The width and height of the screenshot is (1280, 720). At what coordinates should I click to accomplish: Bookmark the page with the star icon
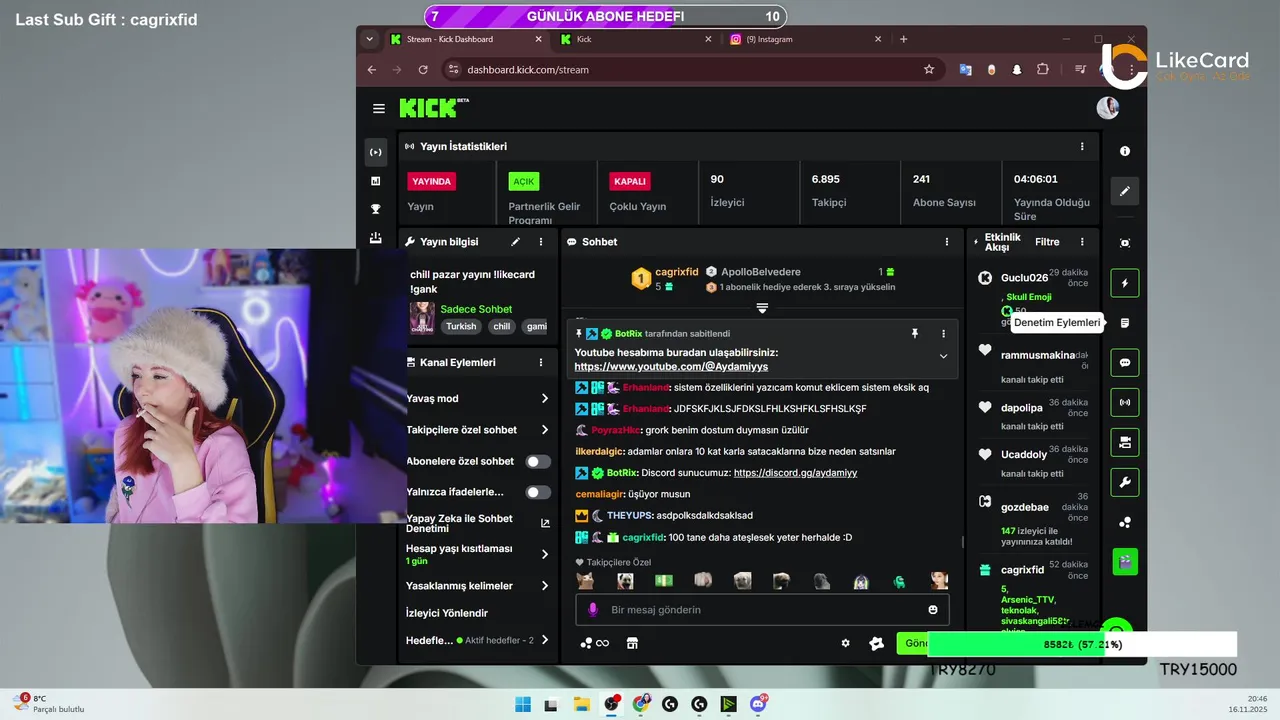929,69
